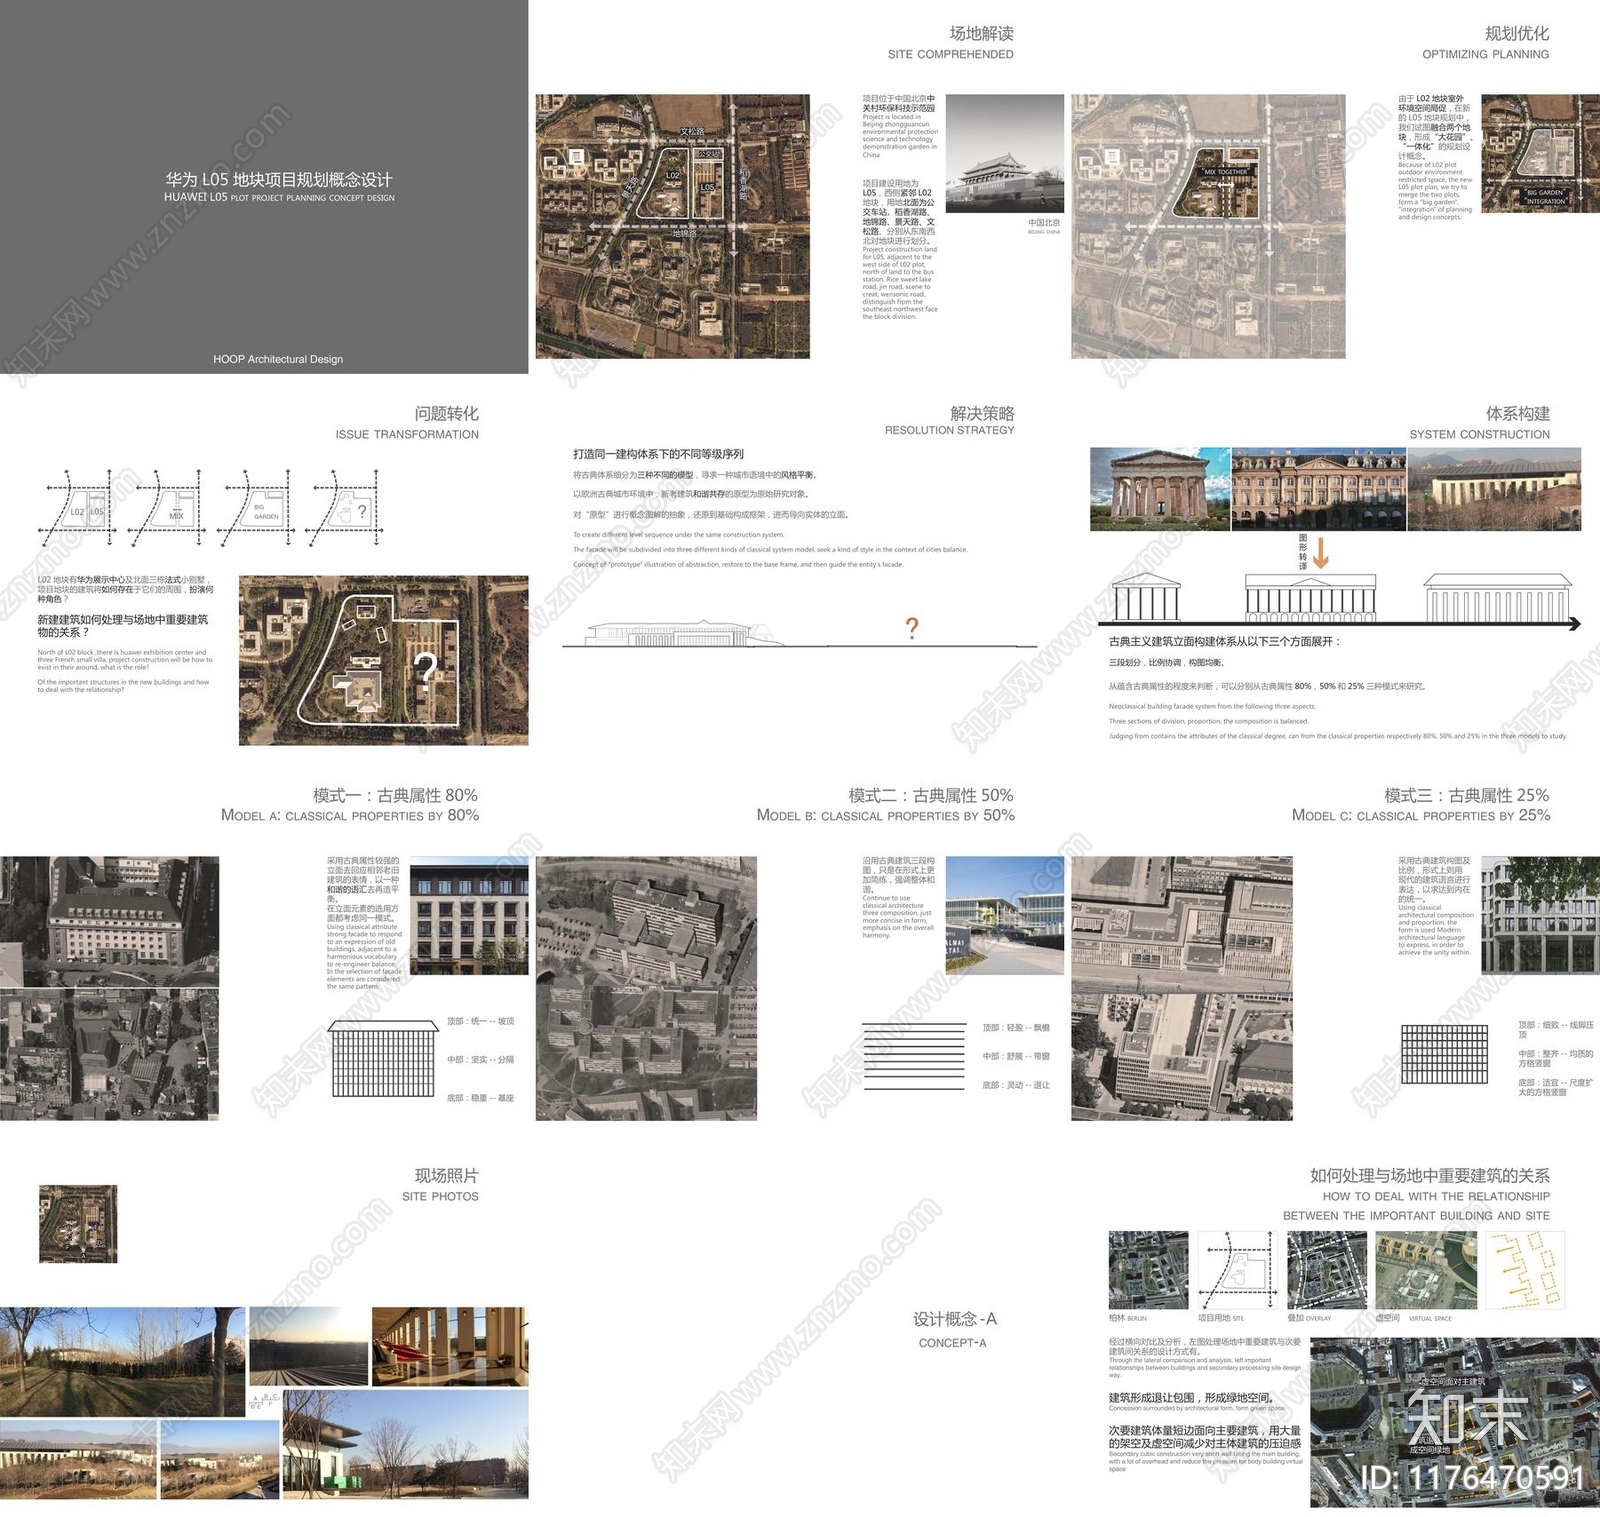Click the orange downward arrow under the photos
Screen dimensions: 1600x1517
pos(1320,553)
